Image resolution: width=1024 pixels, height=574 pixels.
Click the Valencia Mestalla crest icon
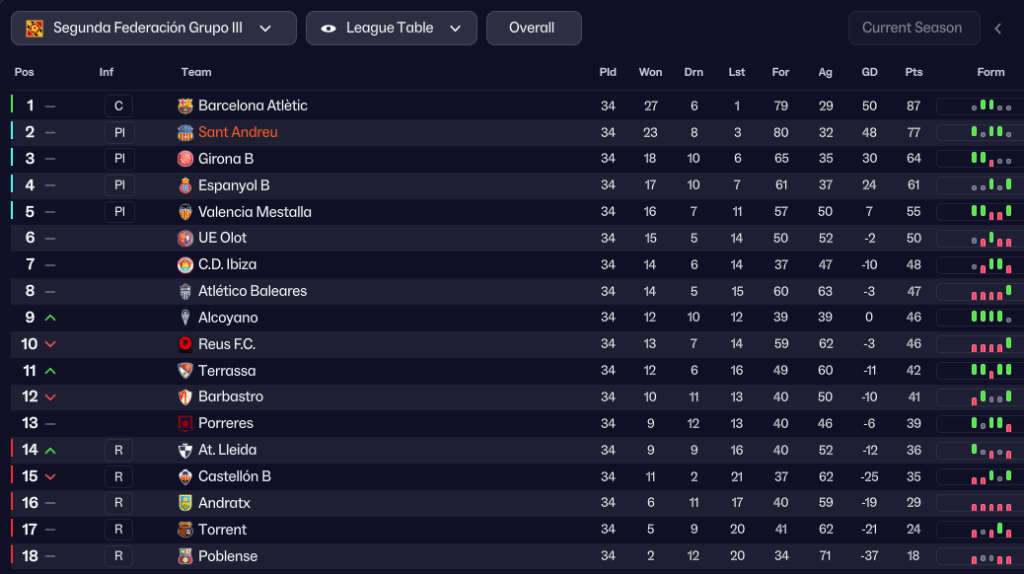point(185,212)
